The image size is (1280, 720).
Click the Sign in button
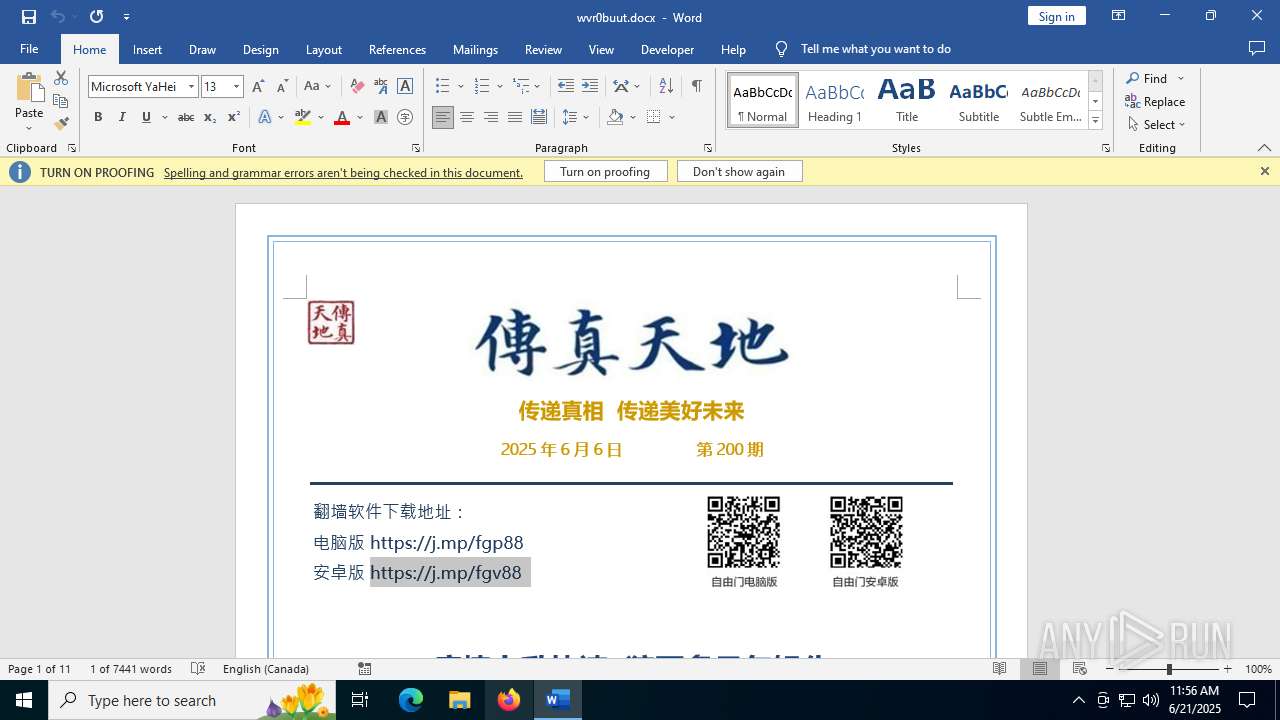tap(1056, 16)
